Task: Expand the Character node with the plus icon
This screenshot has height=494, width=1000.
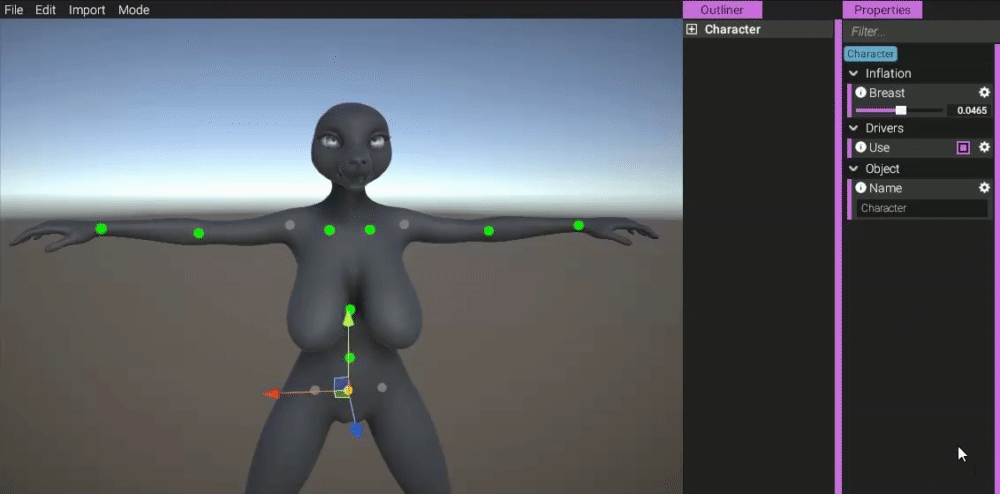Action: [x=691, y=29]
